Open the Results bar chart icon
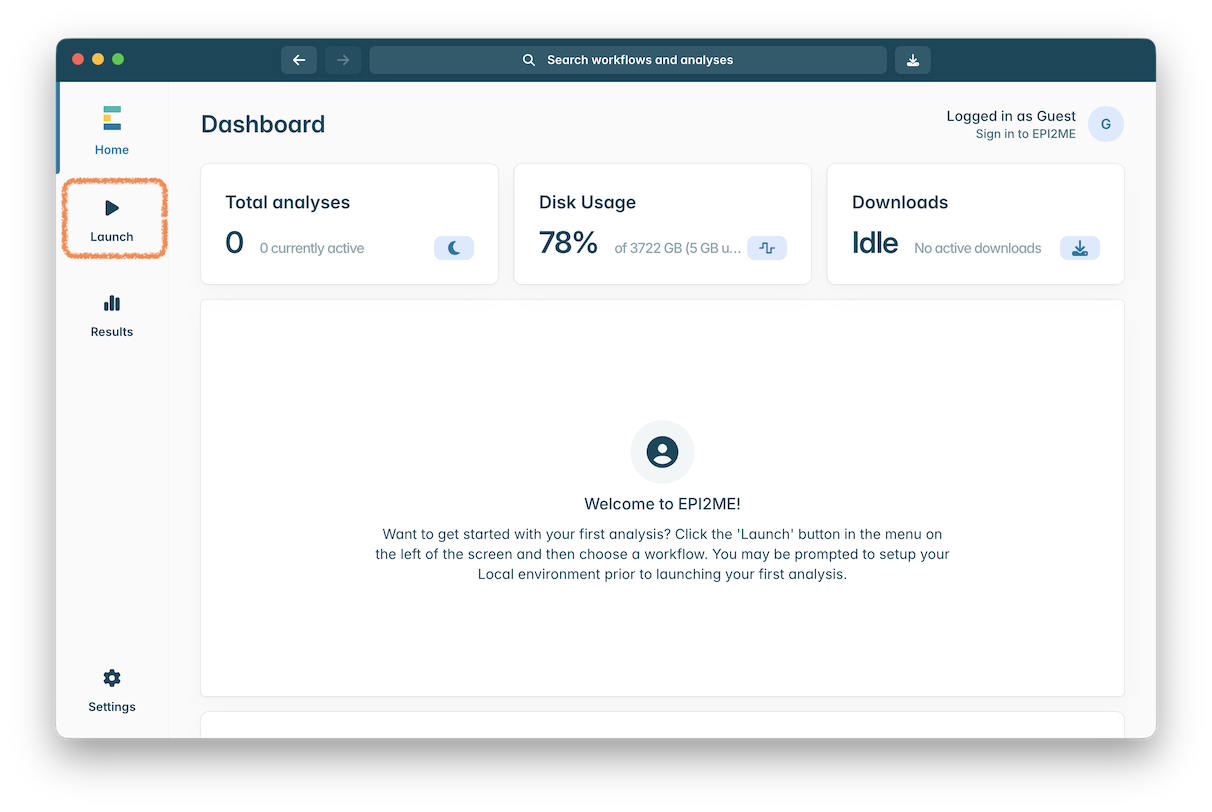This screenshot has height=812, width=1212. (112, 303)
